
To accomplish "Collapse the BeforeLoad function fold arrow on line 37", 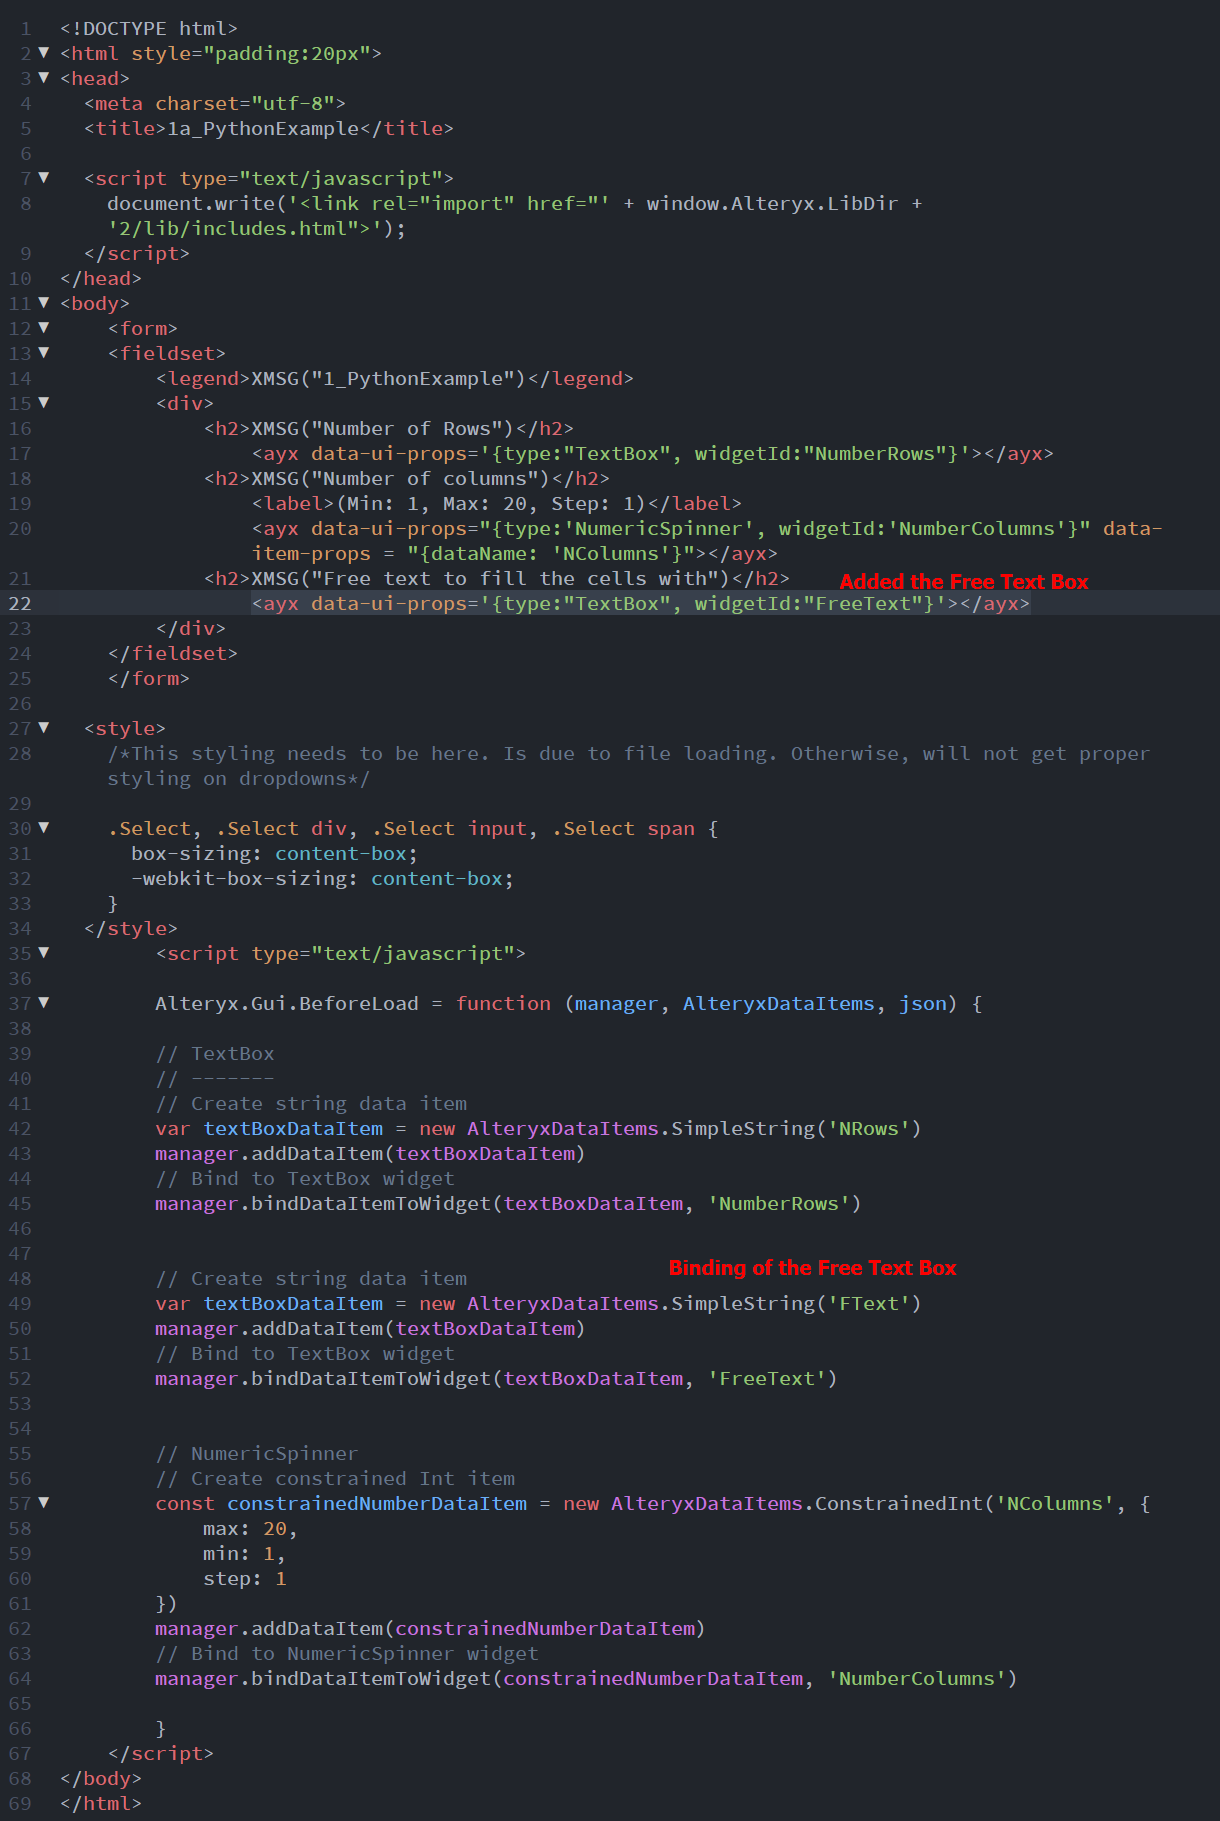I will pos(43,1002).
